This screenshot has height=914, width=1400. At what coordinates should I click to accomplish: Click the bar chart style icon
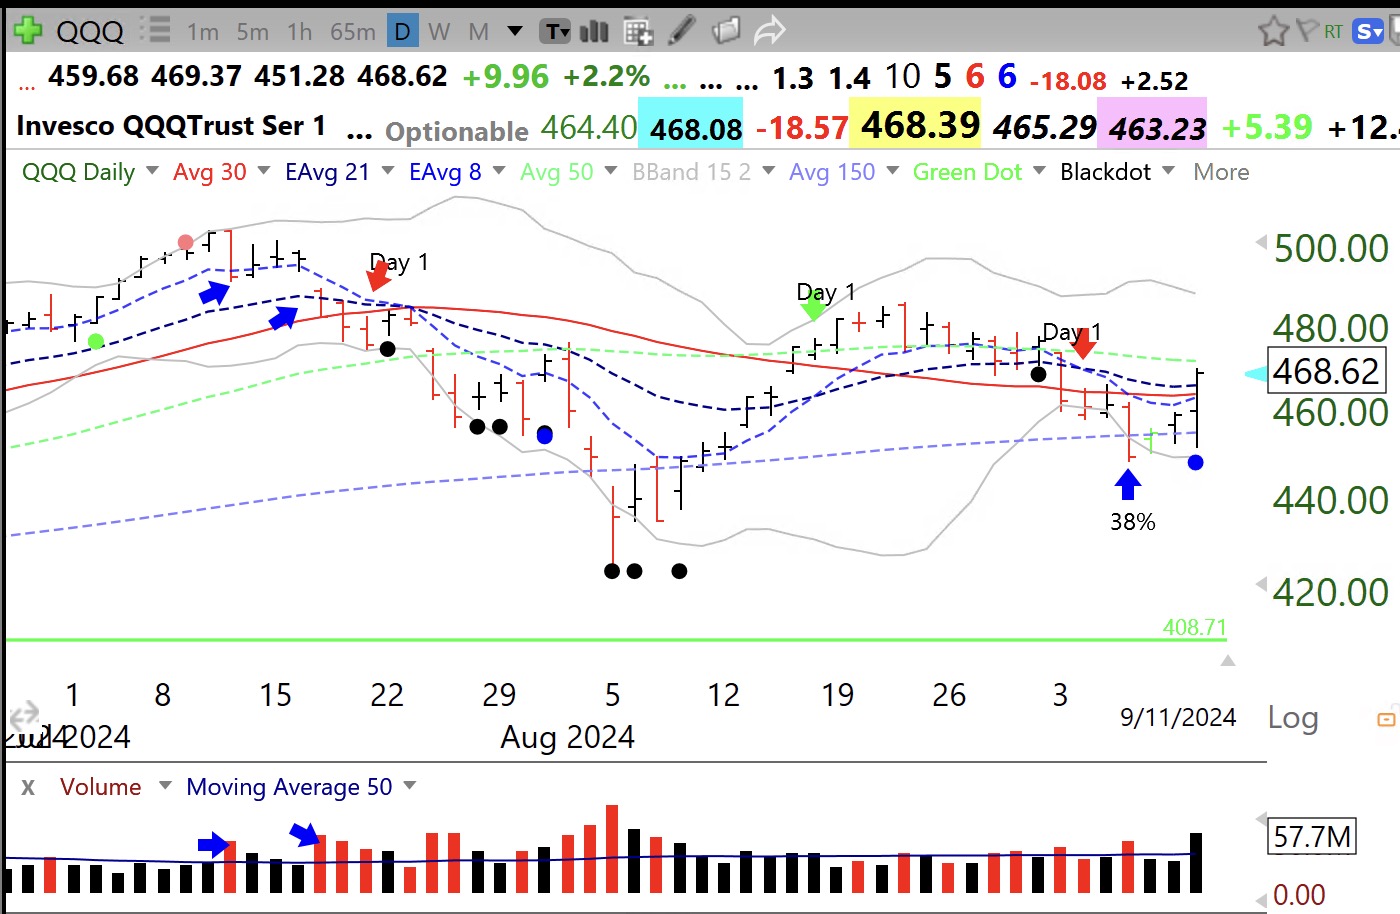[594, 32]
